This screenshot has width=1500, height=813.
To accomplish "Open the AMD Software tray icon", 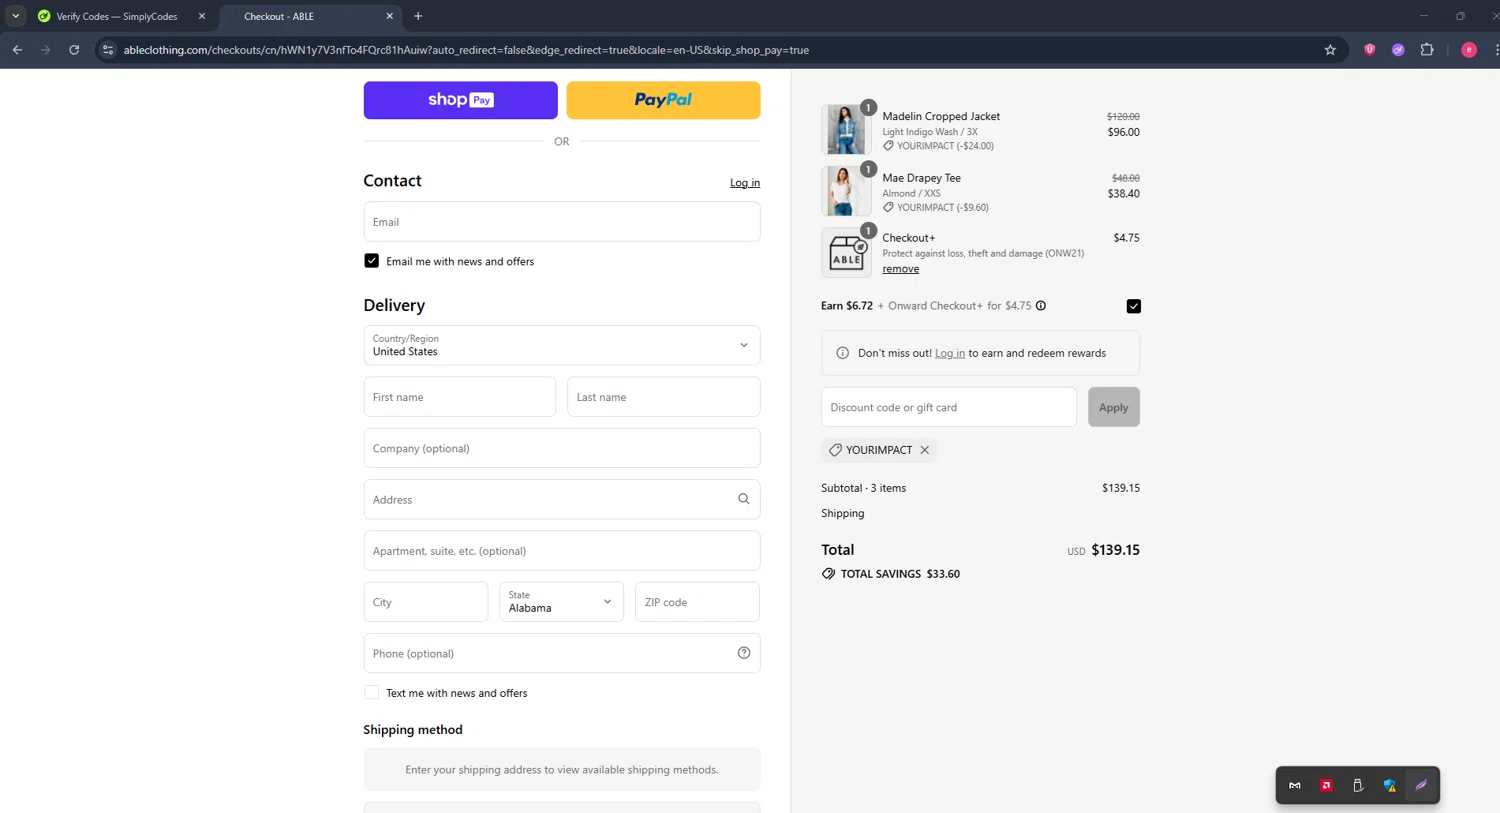I will [x=1326, y=785].
